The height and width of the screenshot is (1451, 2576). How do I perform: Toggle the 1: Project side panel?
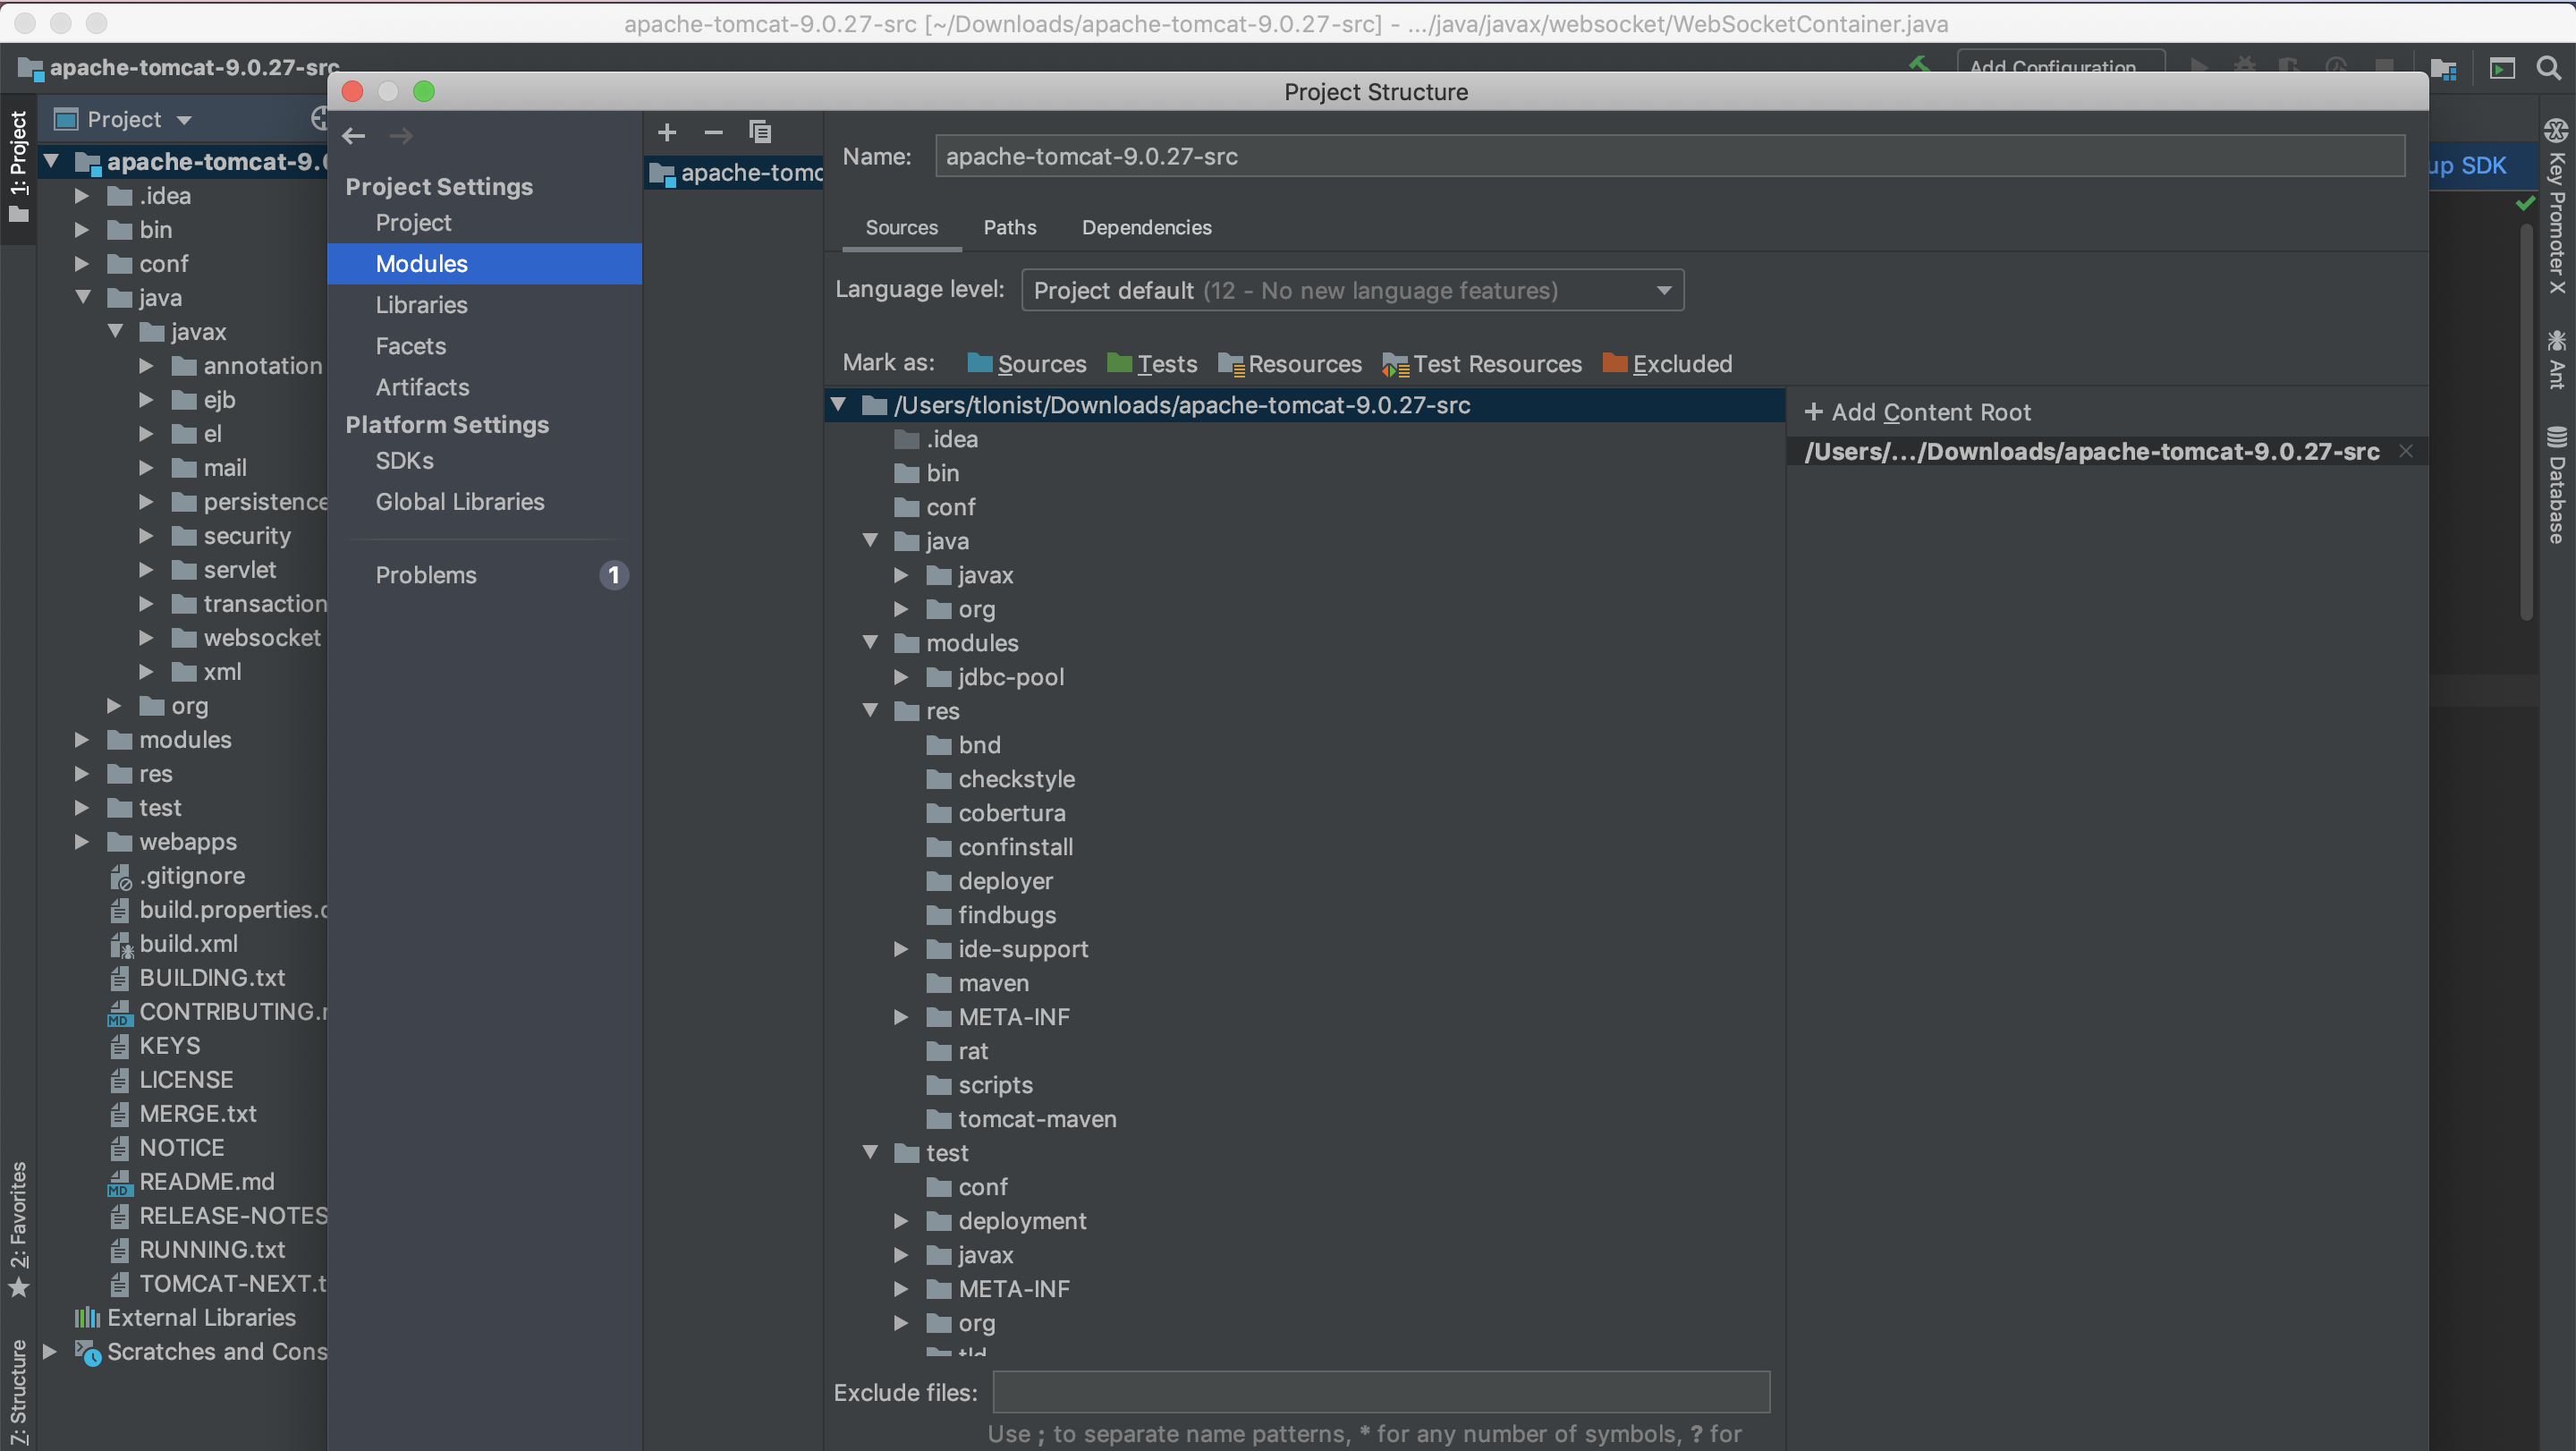click(18, 167)
